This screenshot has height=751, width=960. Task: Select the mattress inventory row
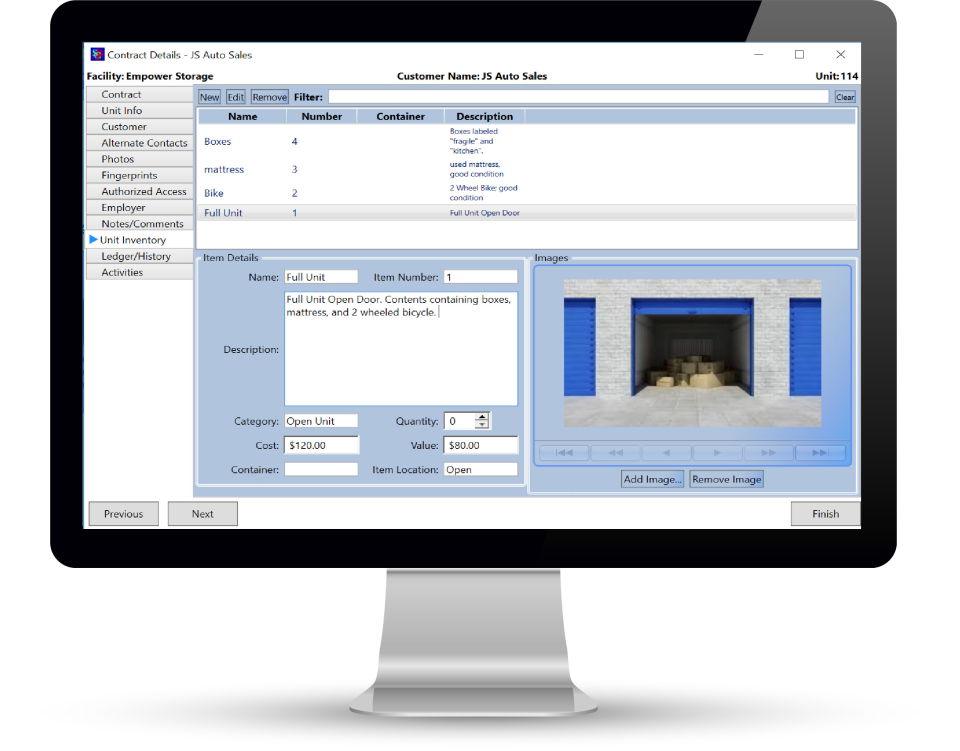click(x=527, y=170)
